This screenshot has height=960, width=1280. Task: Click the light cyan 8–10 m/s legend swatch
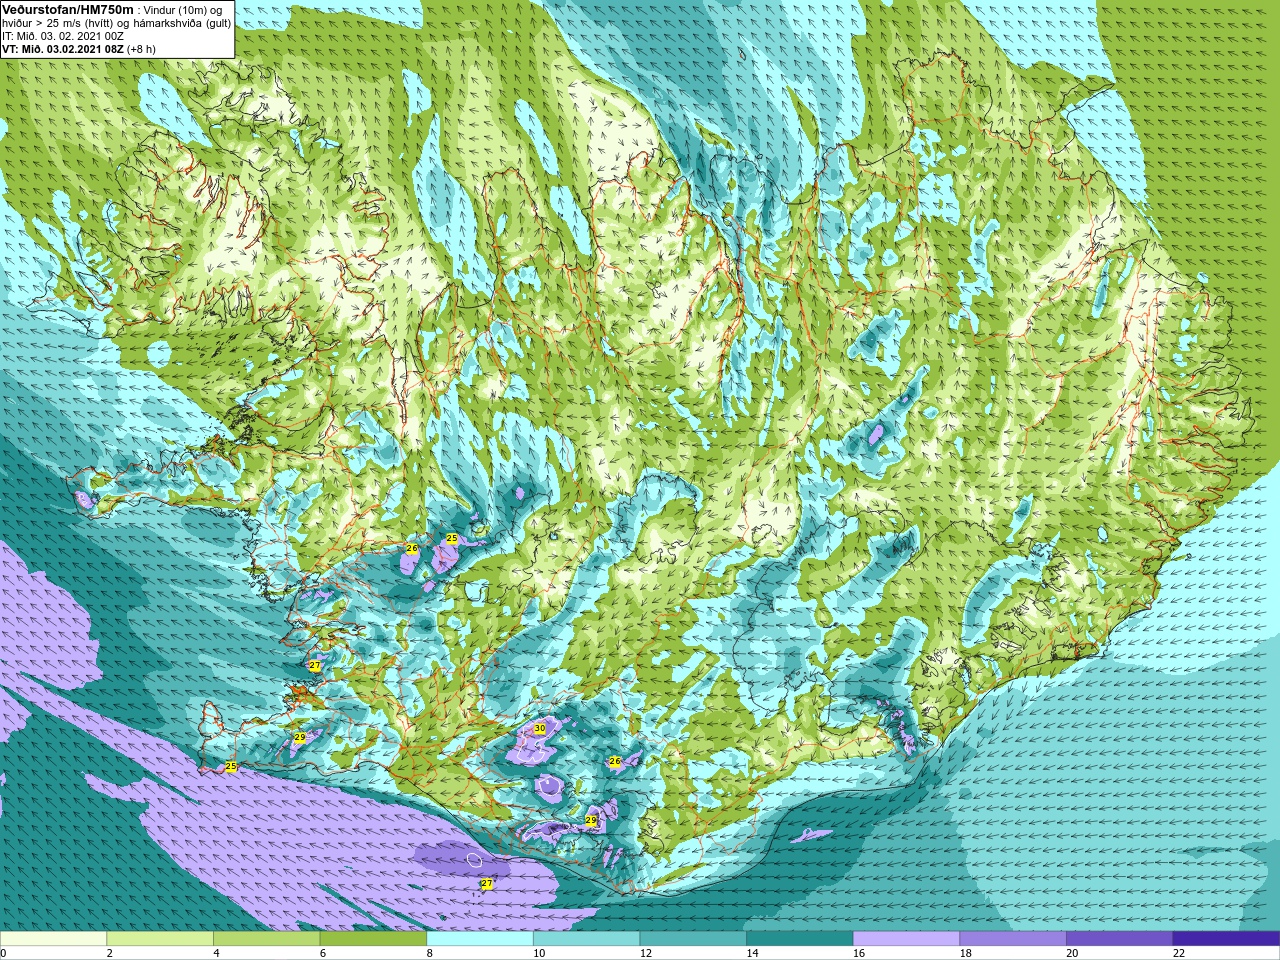(480, 938)
